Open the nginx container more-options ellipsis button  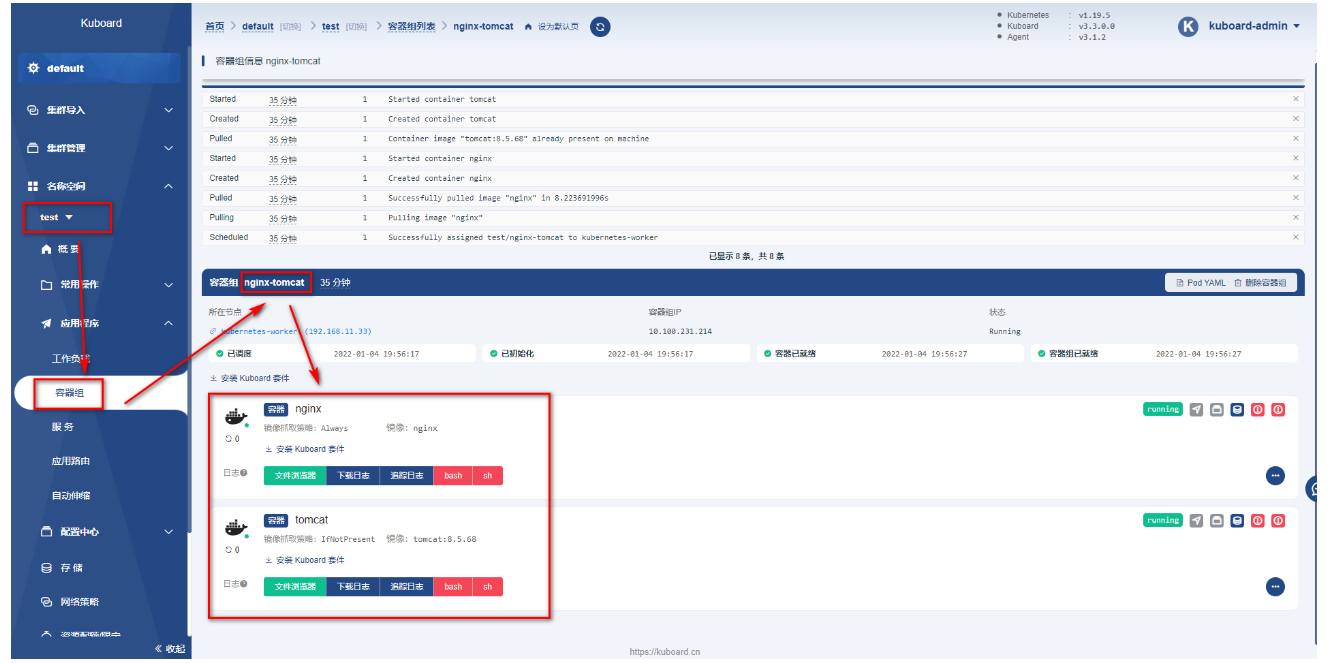(1275, 476)
